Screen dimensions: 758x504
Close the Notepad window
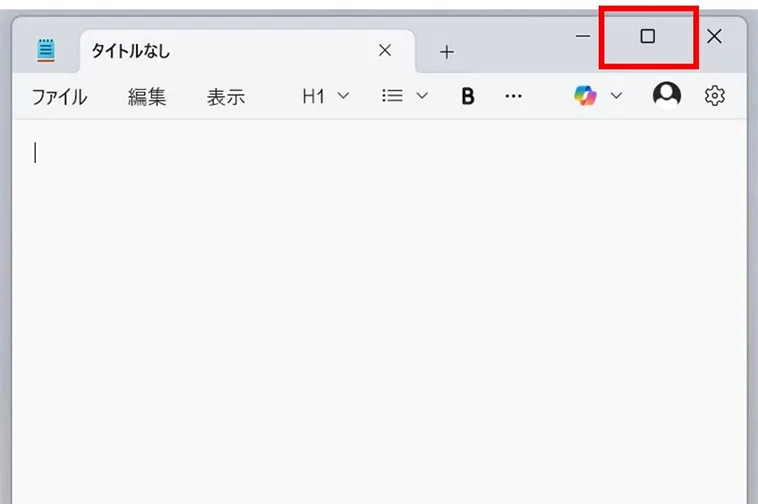pyautogui.click(x=714, y=36)
